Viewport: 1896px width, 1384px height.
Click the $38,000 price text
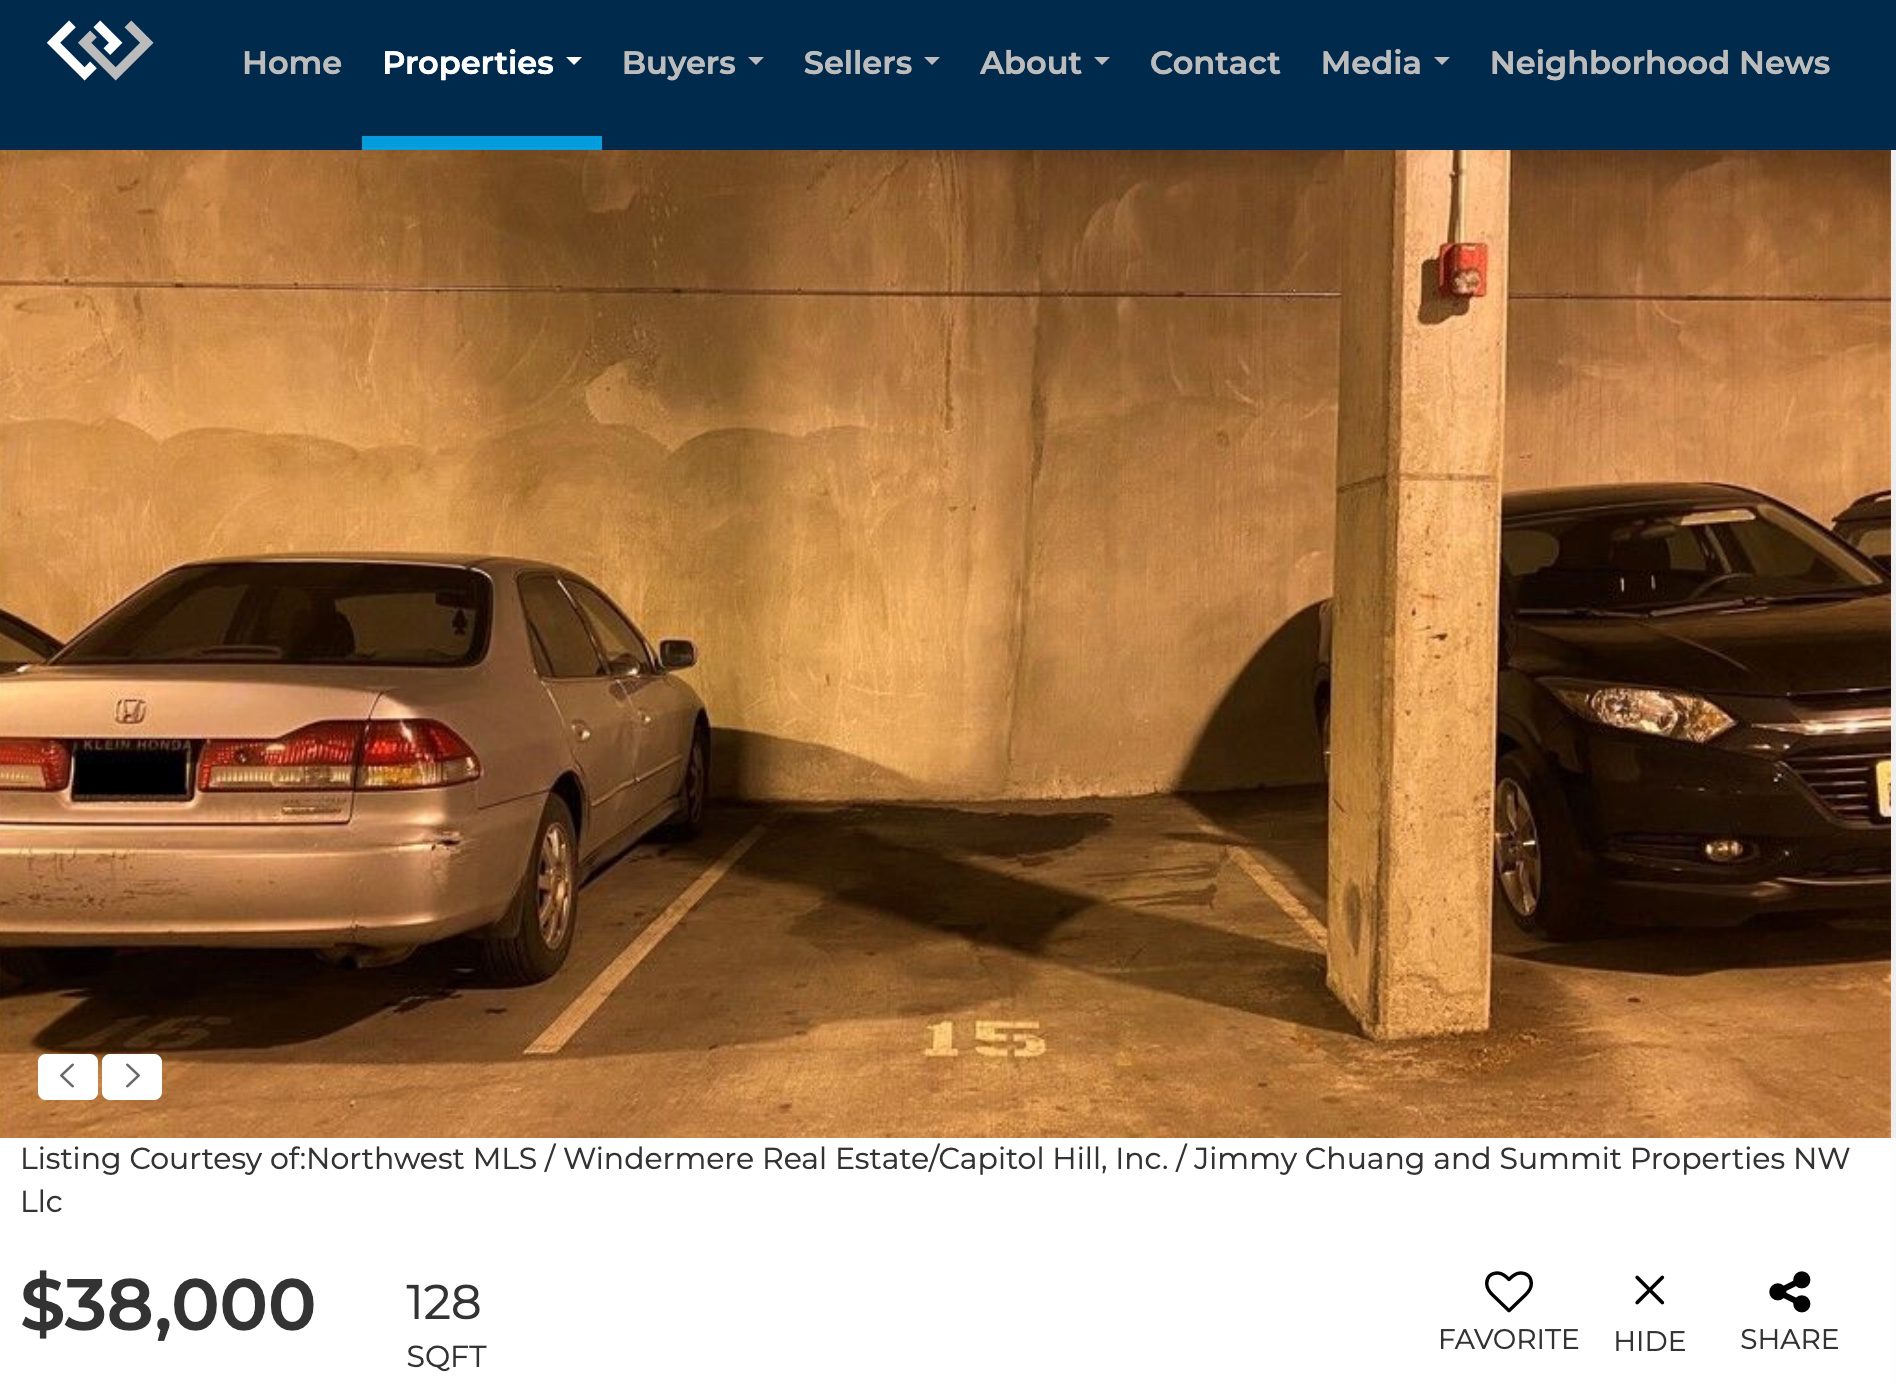click(x=168, y=1304)
